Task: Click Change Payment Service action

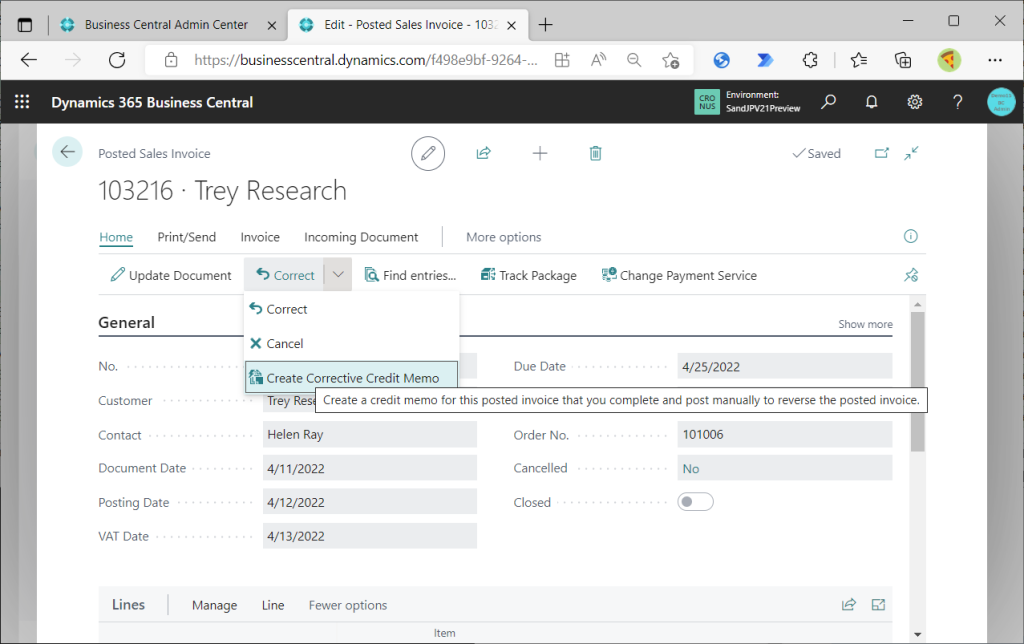Action: [679, 275]
